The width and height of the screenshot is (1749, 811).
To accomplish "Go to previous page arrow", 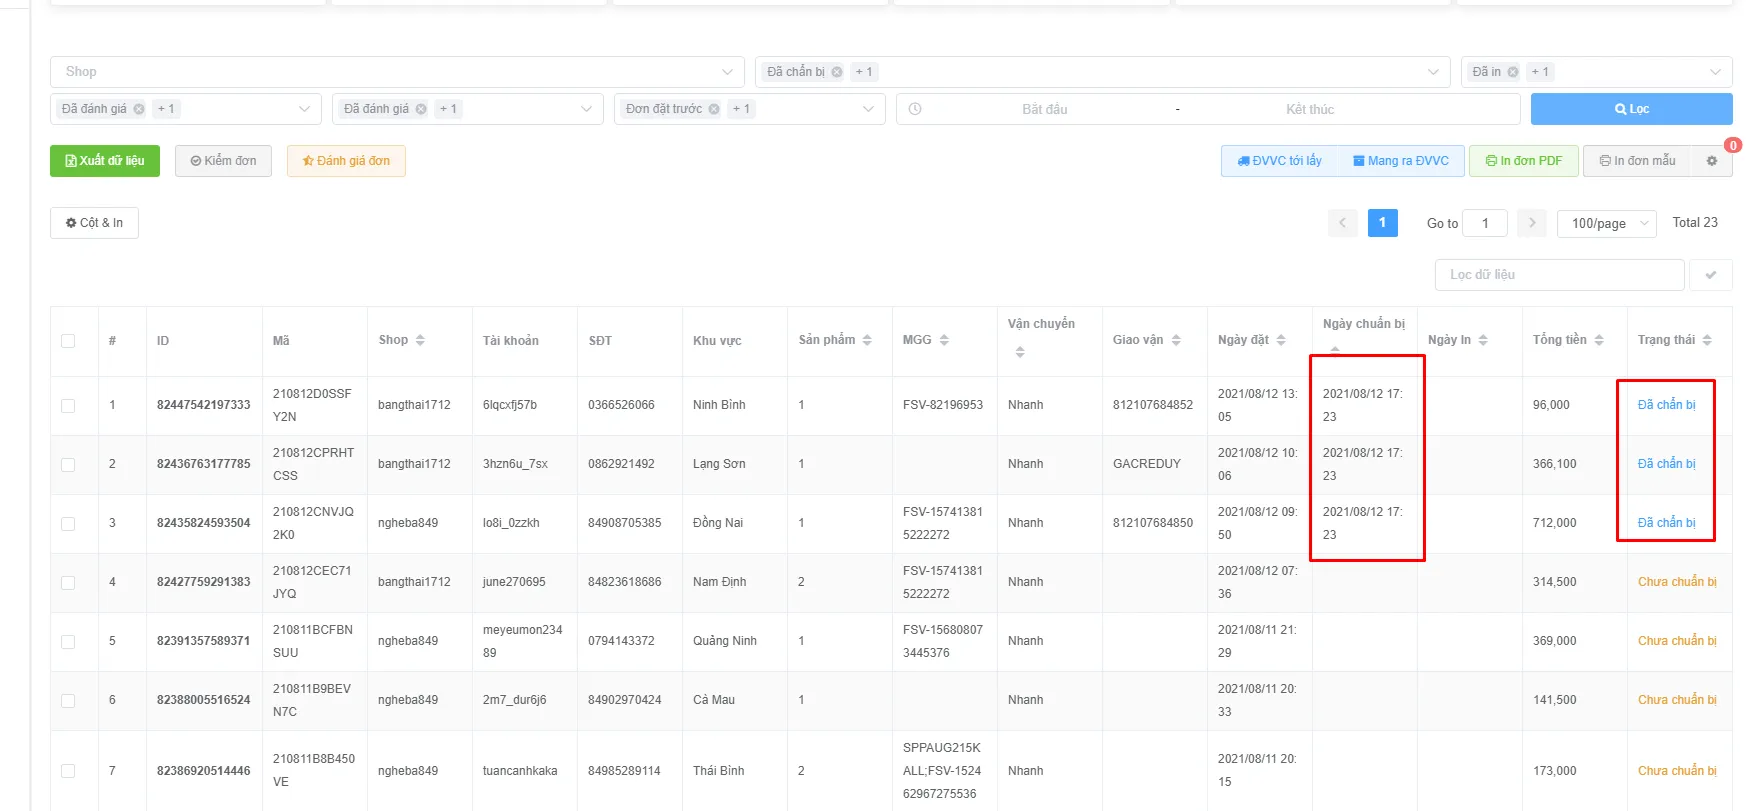I will [x=1343, y=223].
